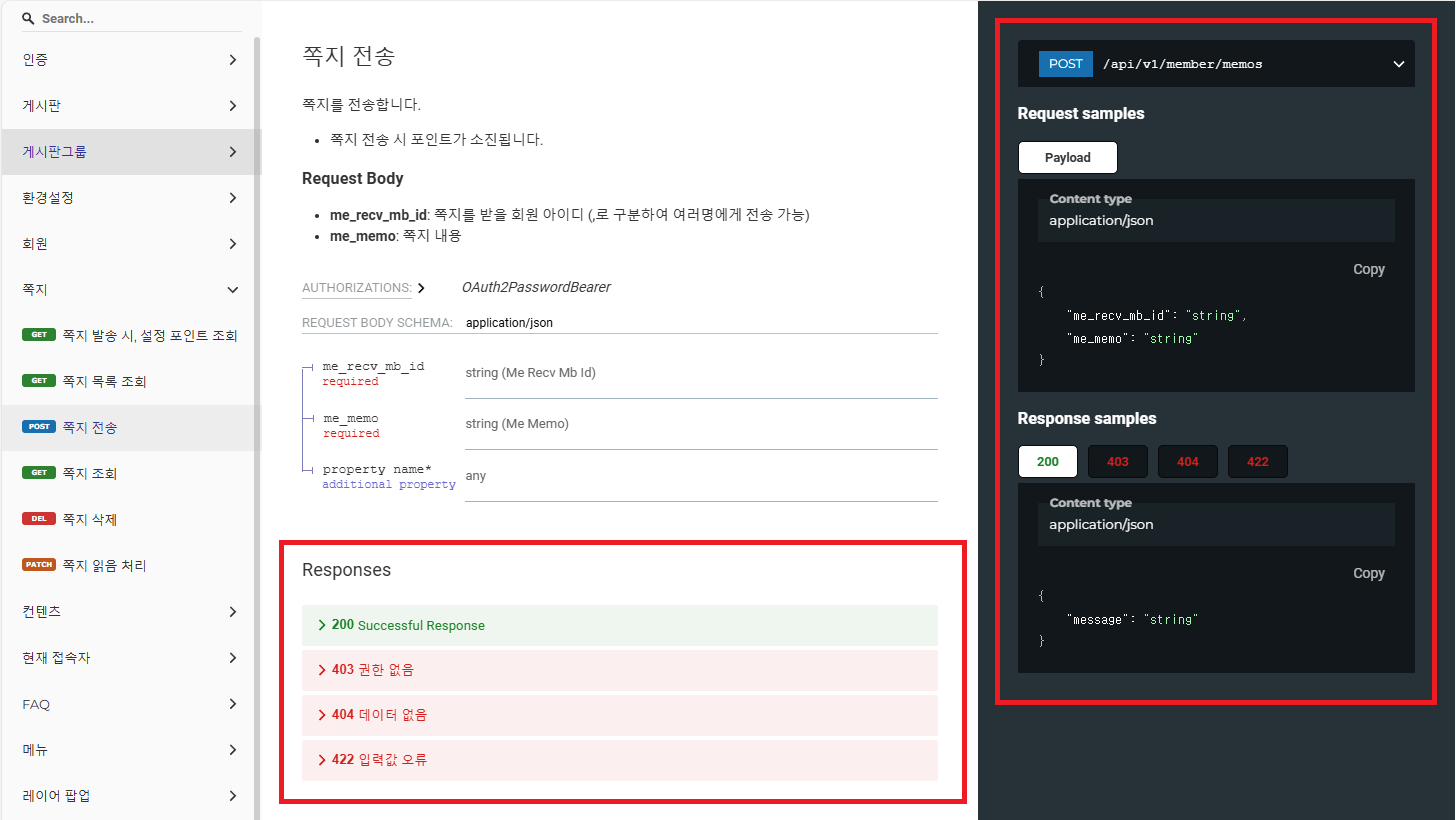Viewport: 1456px width, 820px height.
Task: Expand the AUTHORIZATIONS section arrow
Action: point(421,288)
